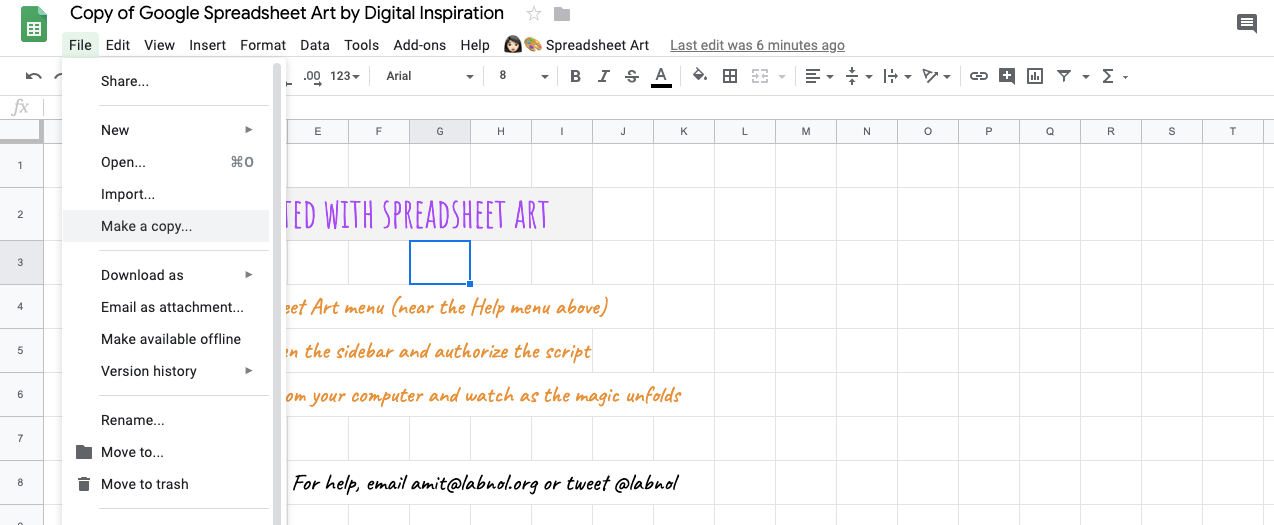The image size is (1274, 525).
Task: Open the Insert menu
Action: point(208,45)
